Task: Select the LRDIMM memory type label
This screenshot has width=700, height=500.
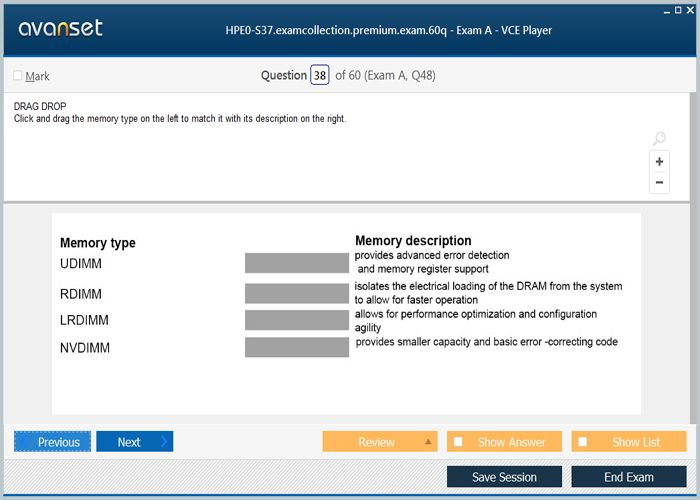Action: click(x=84, y=320)
